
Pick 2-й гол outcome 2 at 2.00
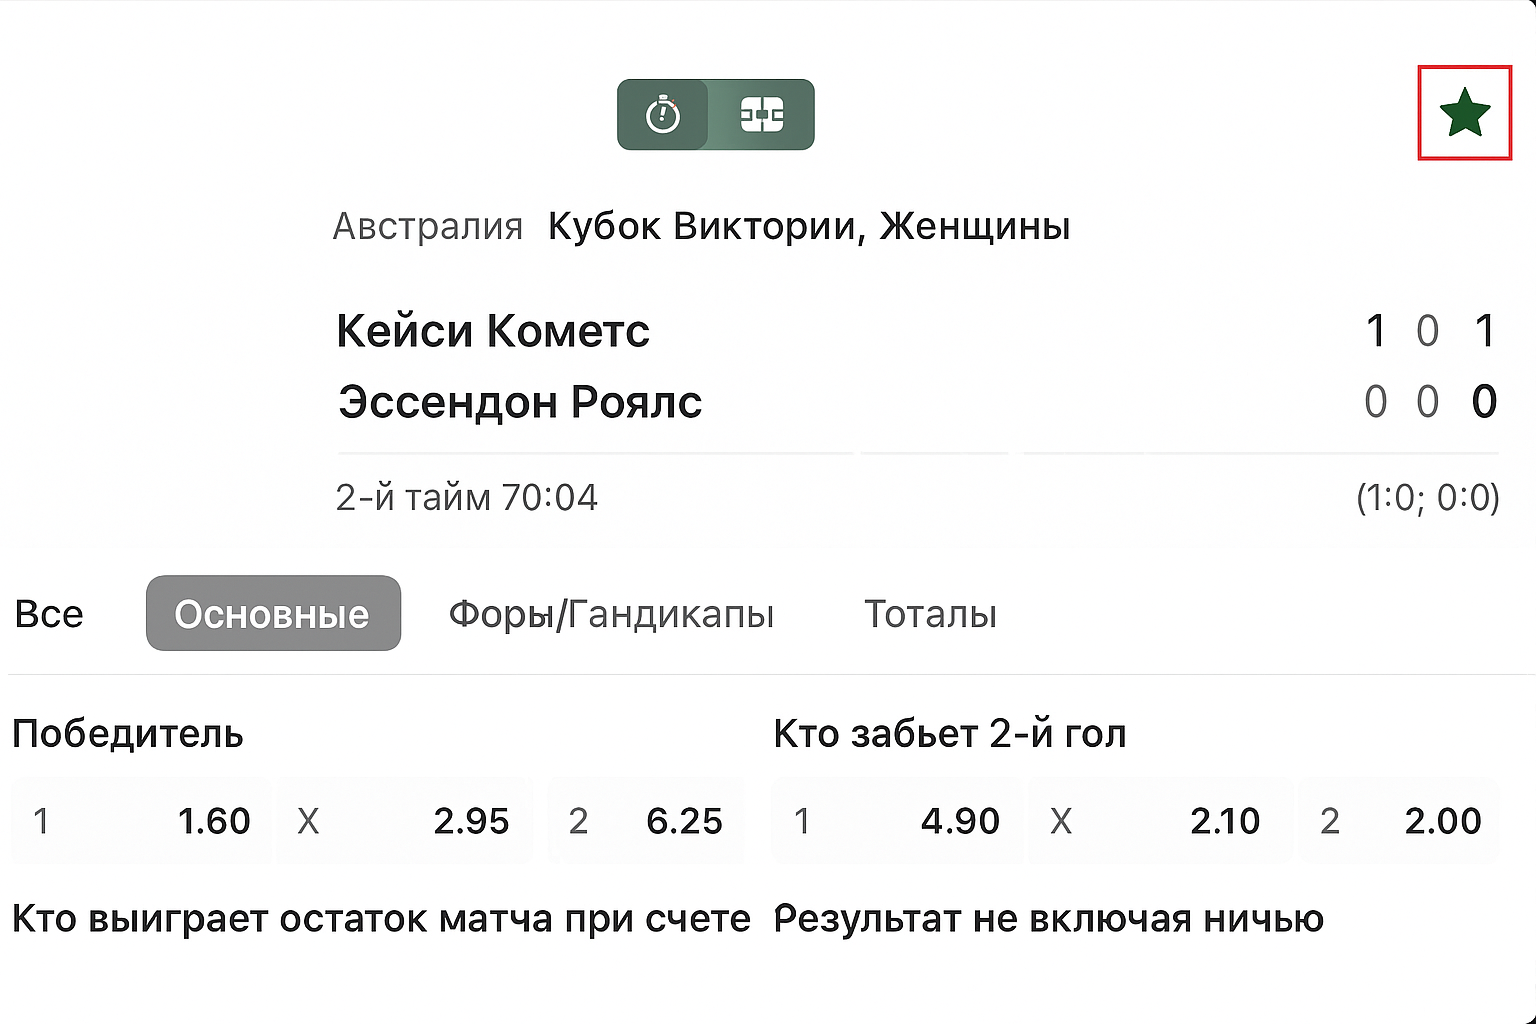tap(1399, 821)
